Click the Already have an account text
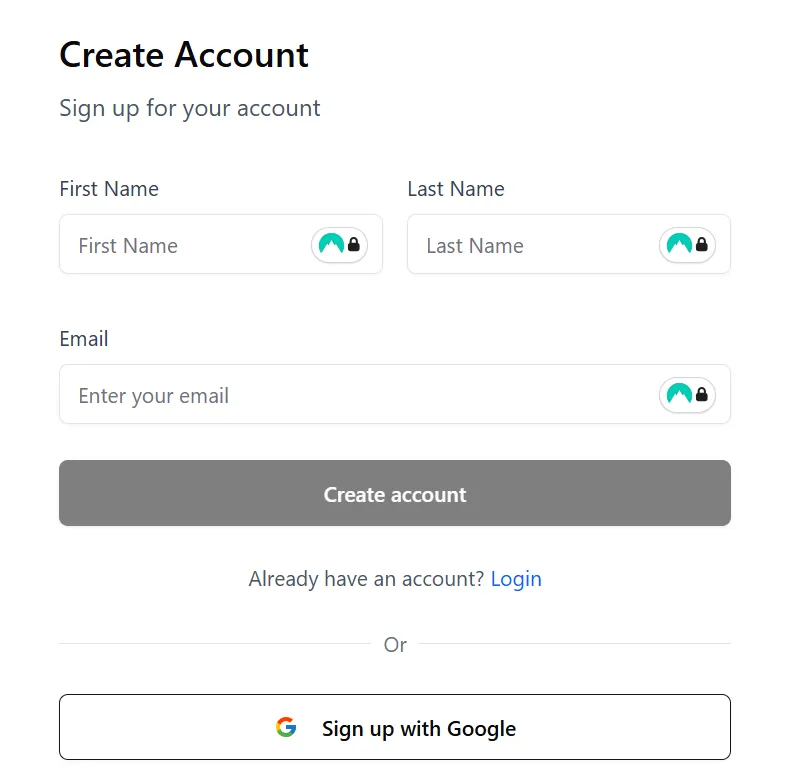The height and width of the screenshot is (781, 786). (x=366, y=579)
